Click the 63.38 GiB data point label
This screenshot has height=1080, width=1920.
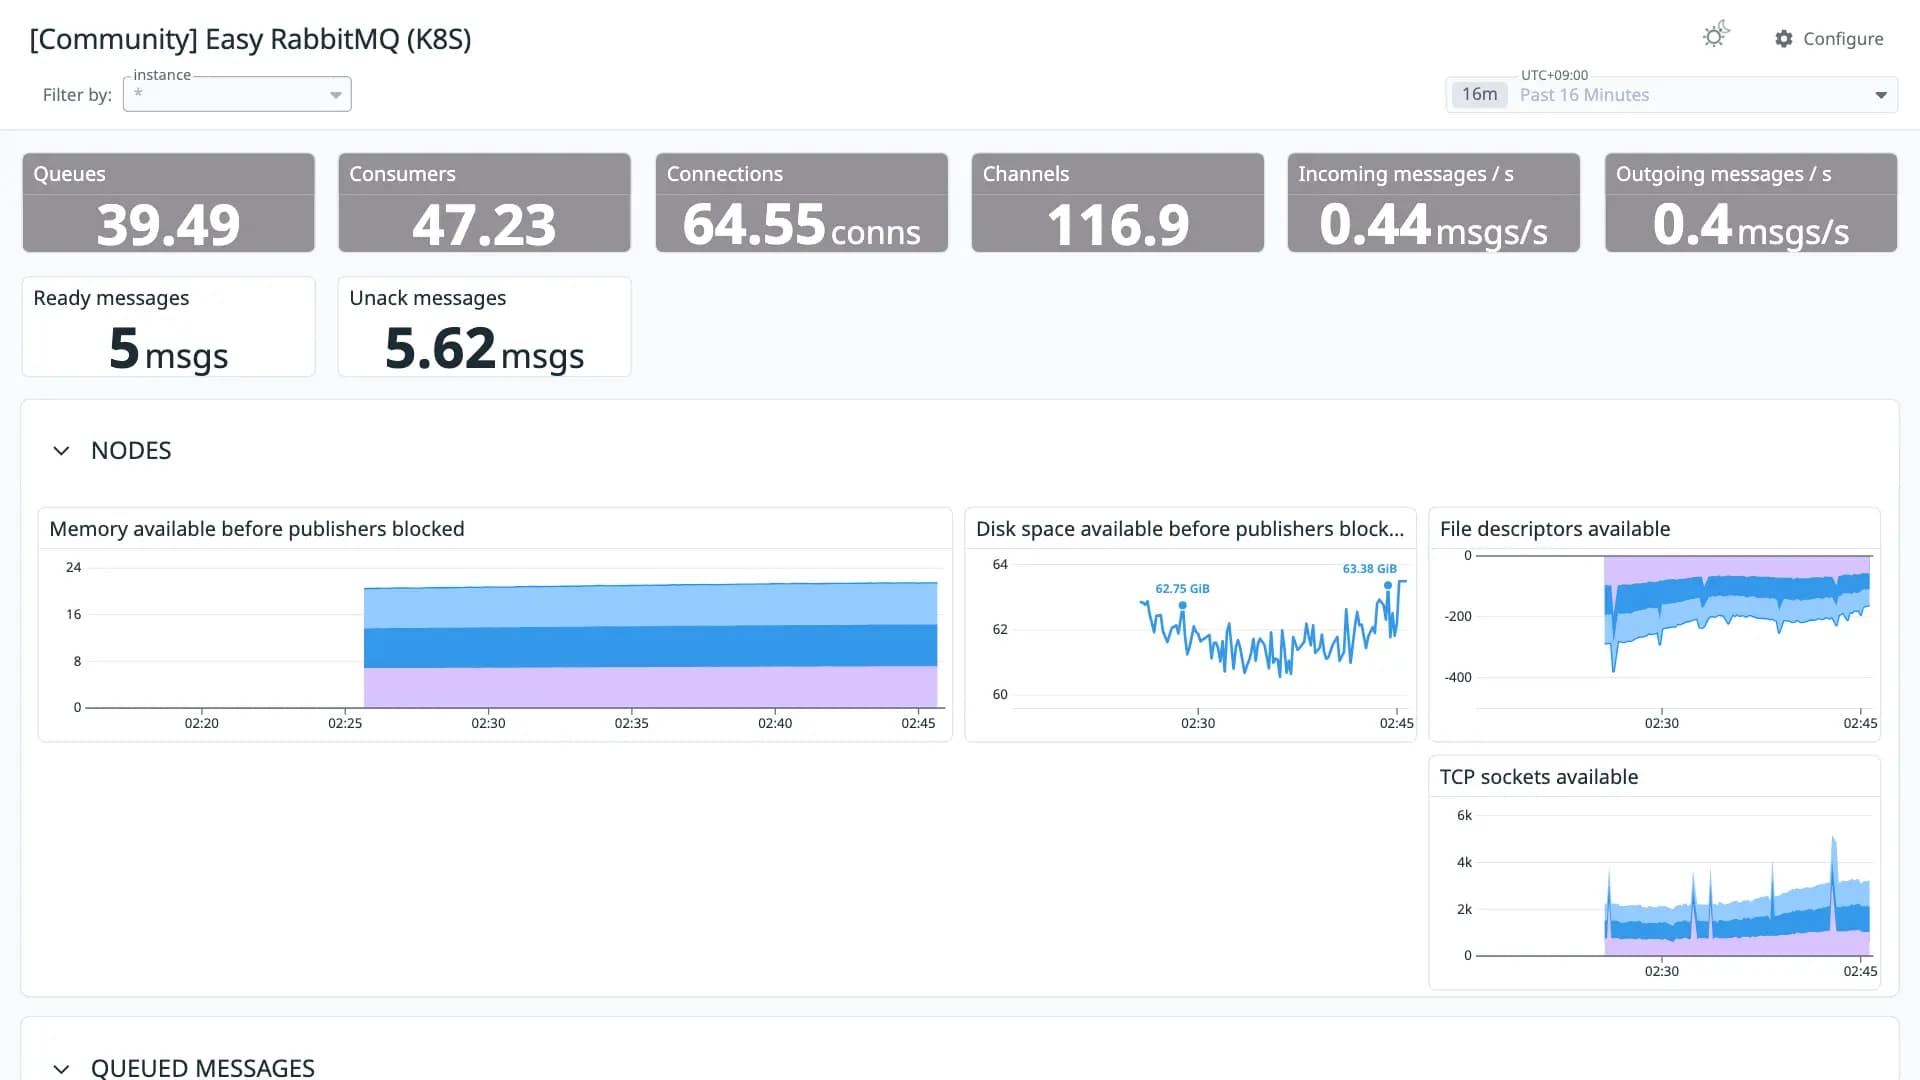1369,569
